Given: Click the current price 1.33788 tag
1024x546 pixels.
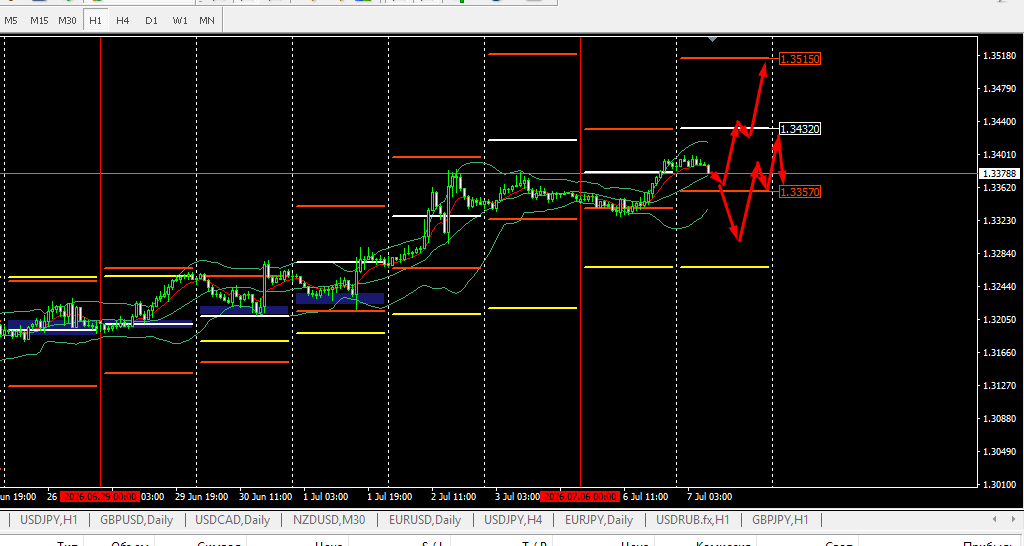Looking at the screenshot, I should coord(999,174).
